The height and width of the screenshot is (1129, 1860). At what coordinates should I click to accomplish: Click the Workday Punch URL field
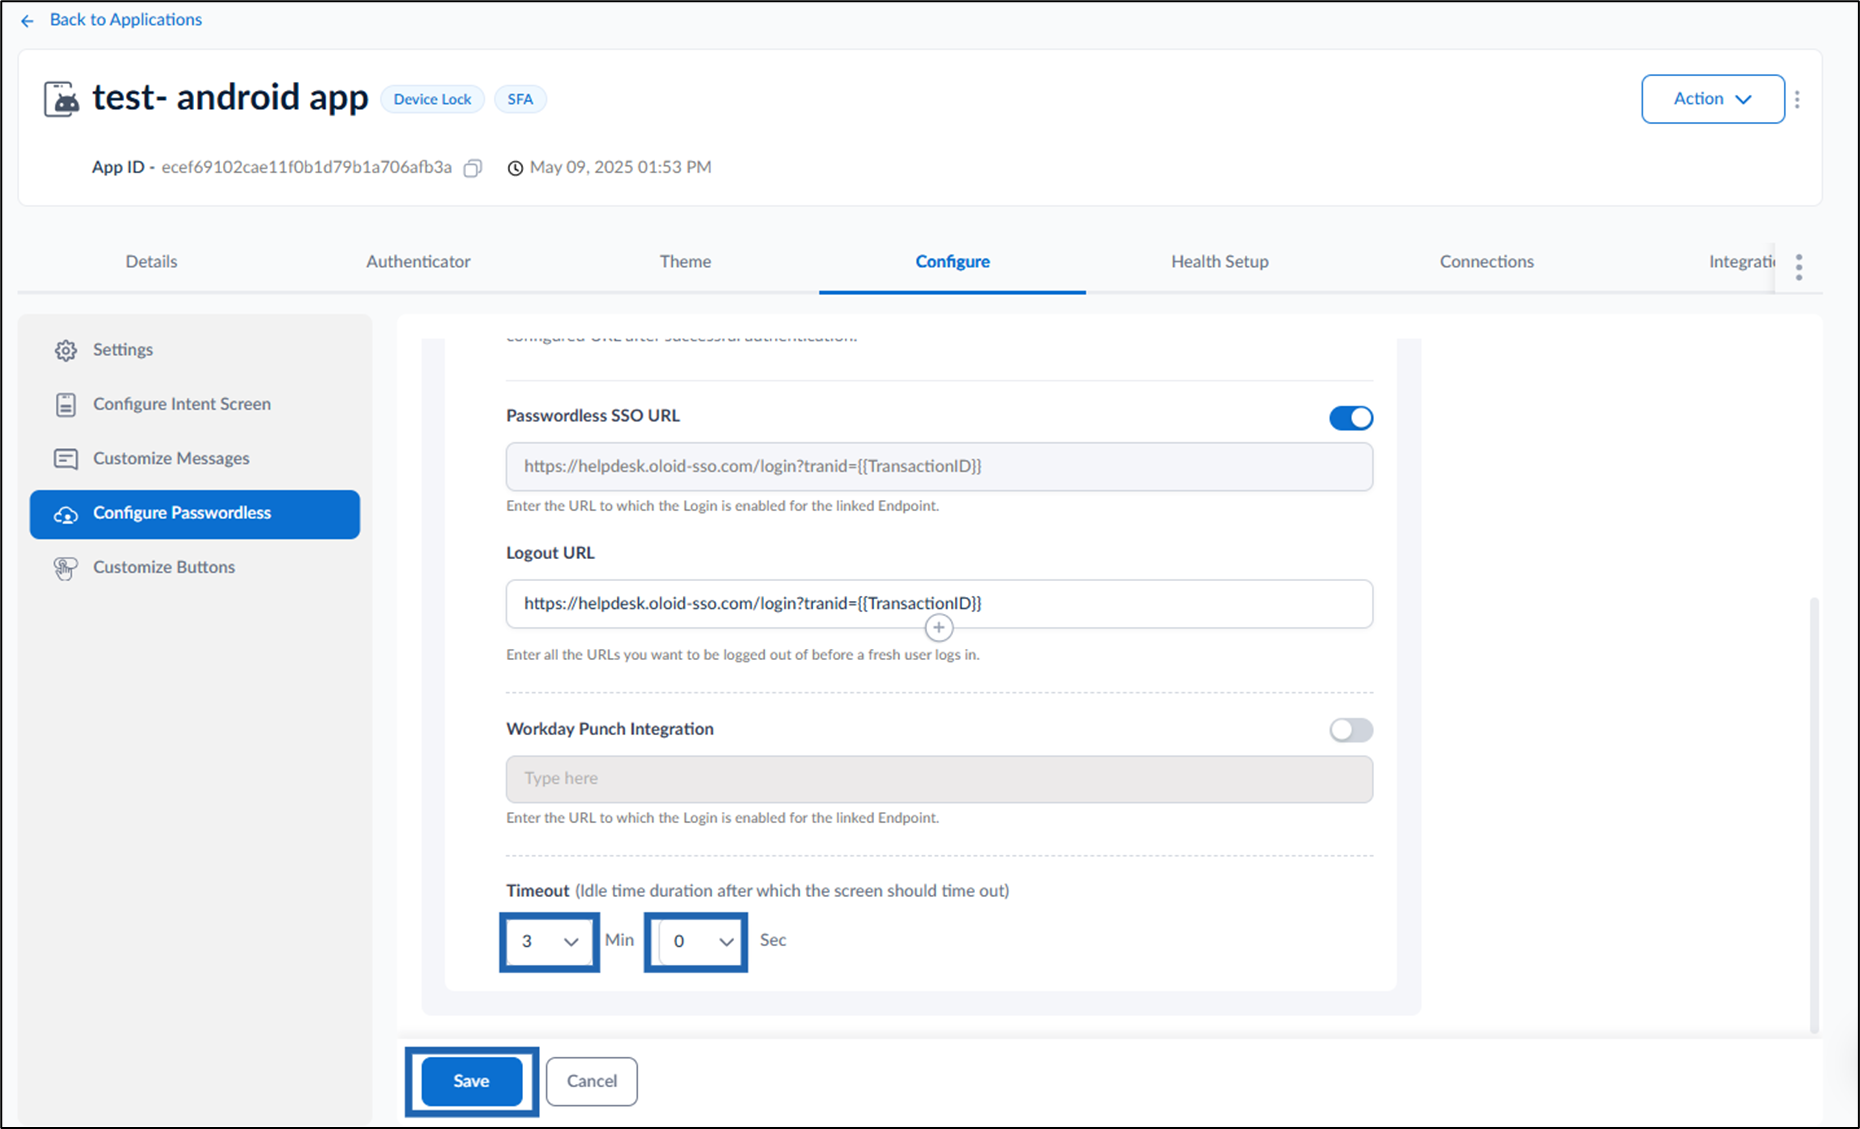coord(939,779)
